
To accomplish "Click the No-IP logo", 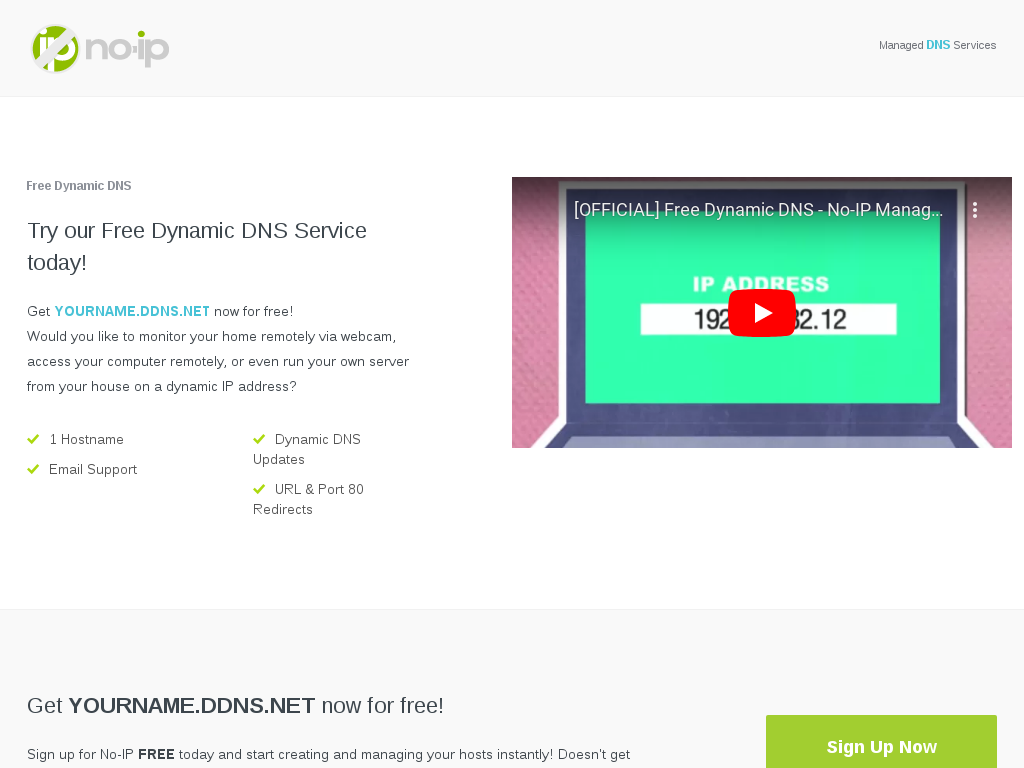I will (101, 48).
